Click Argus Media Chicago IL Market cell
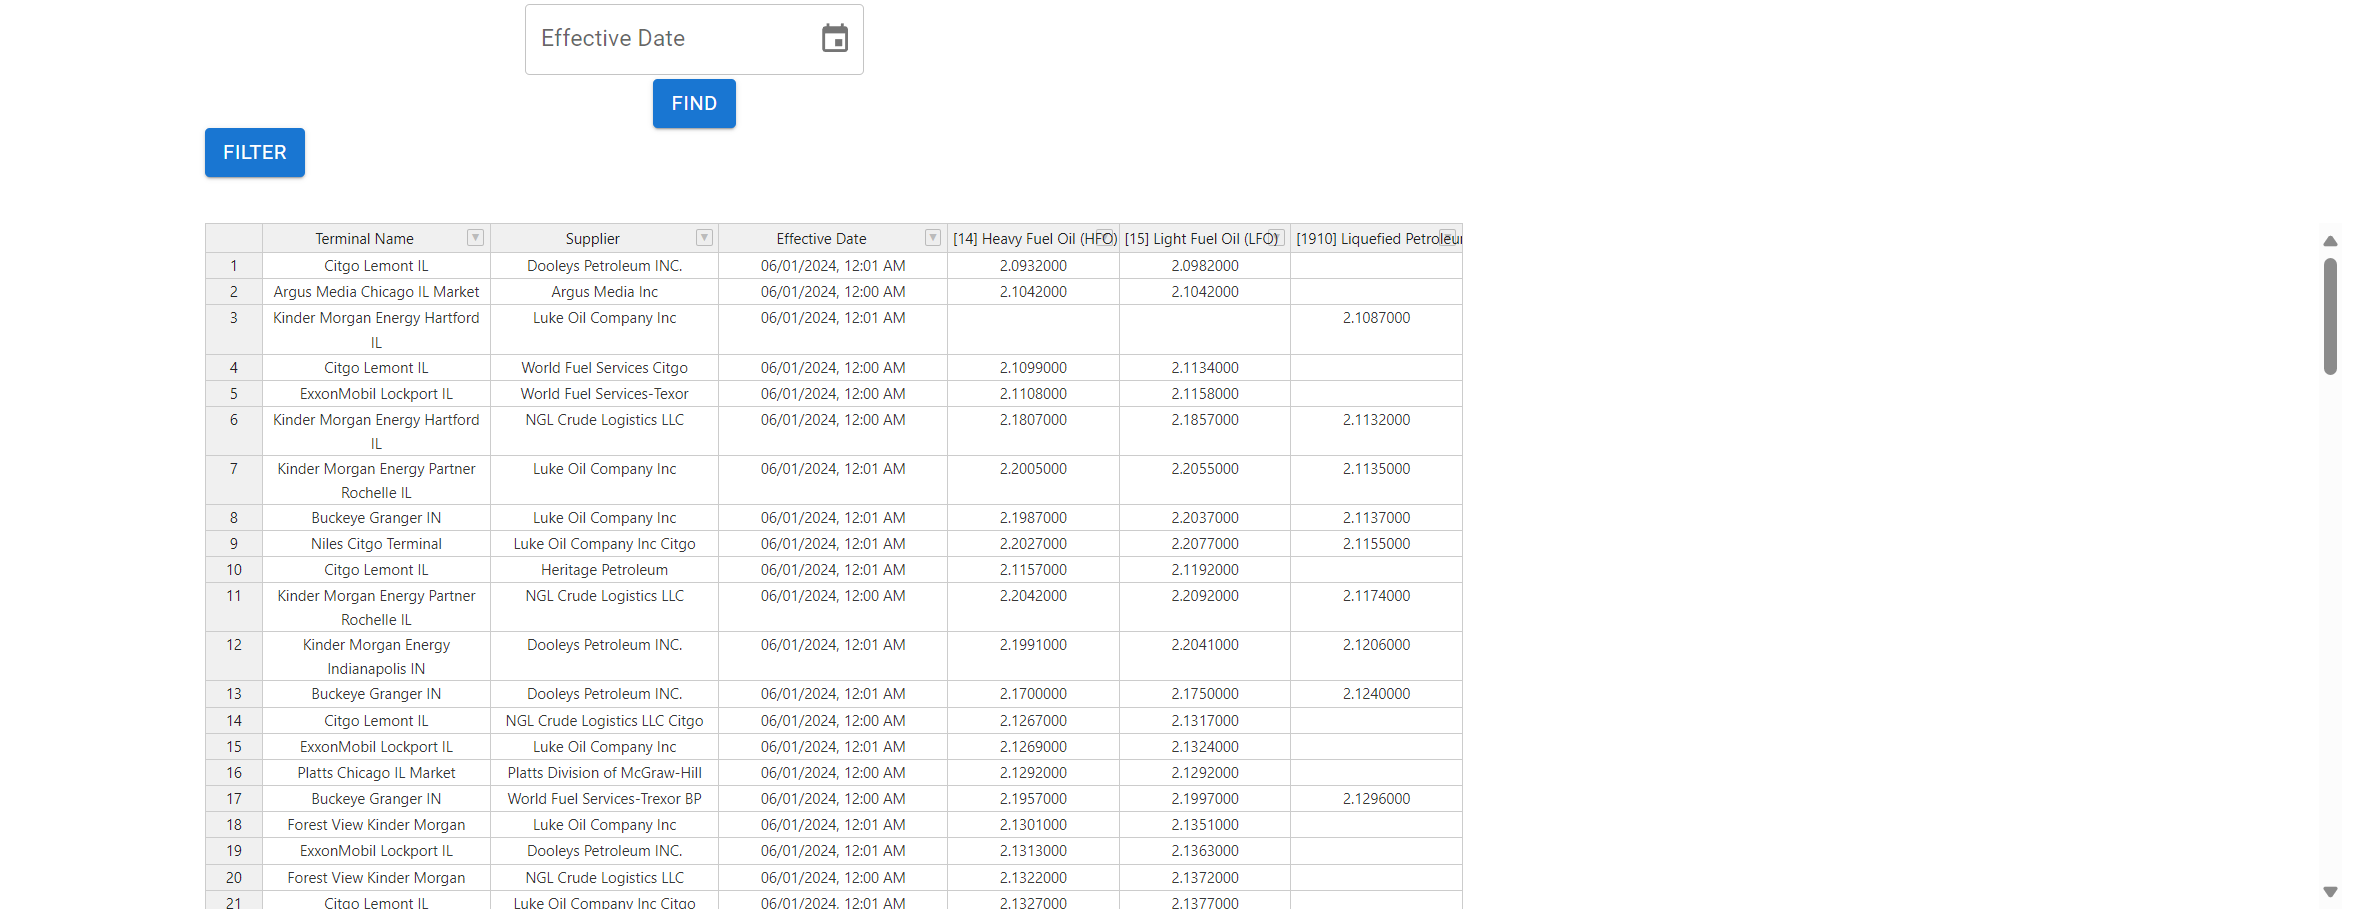 tap(376, 292)
